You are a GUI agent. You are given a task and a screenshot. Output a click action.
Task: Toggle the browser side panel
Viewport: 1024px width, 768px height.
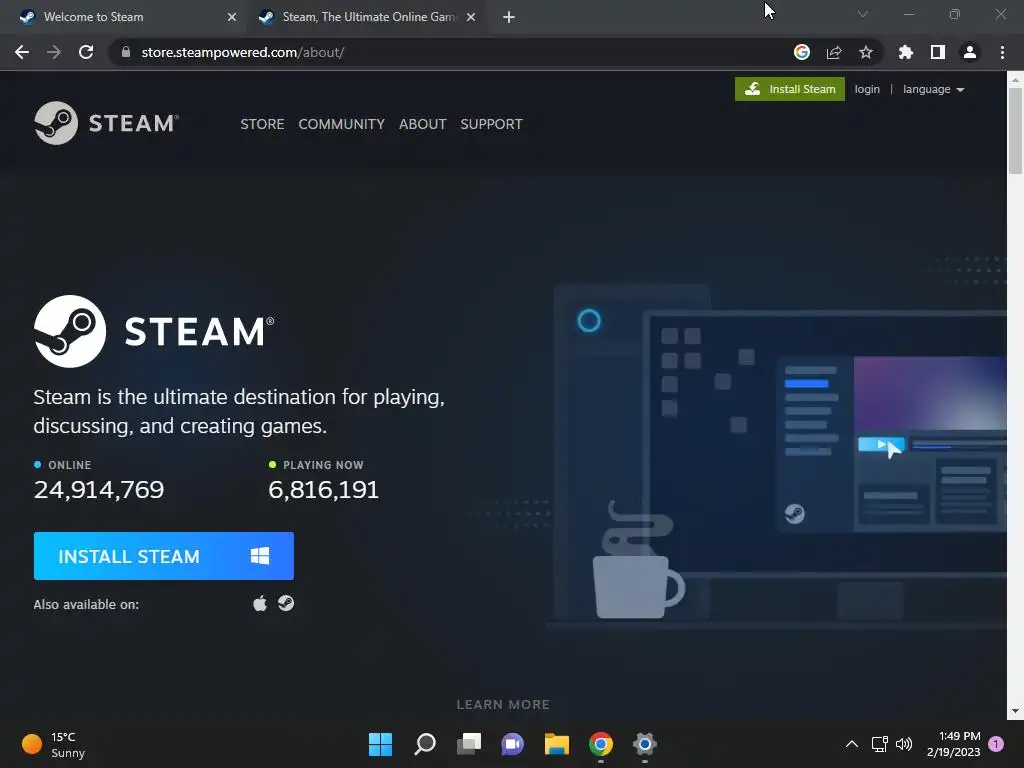pos(938,52)
